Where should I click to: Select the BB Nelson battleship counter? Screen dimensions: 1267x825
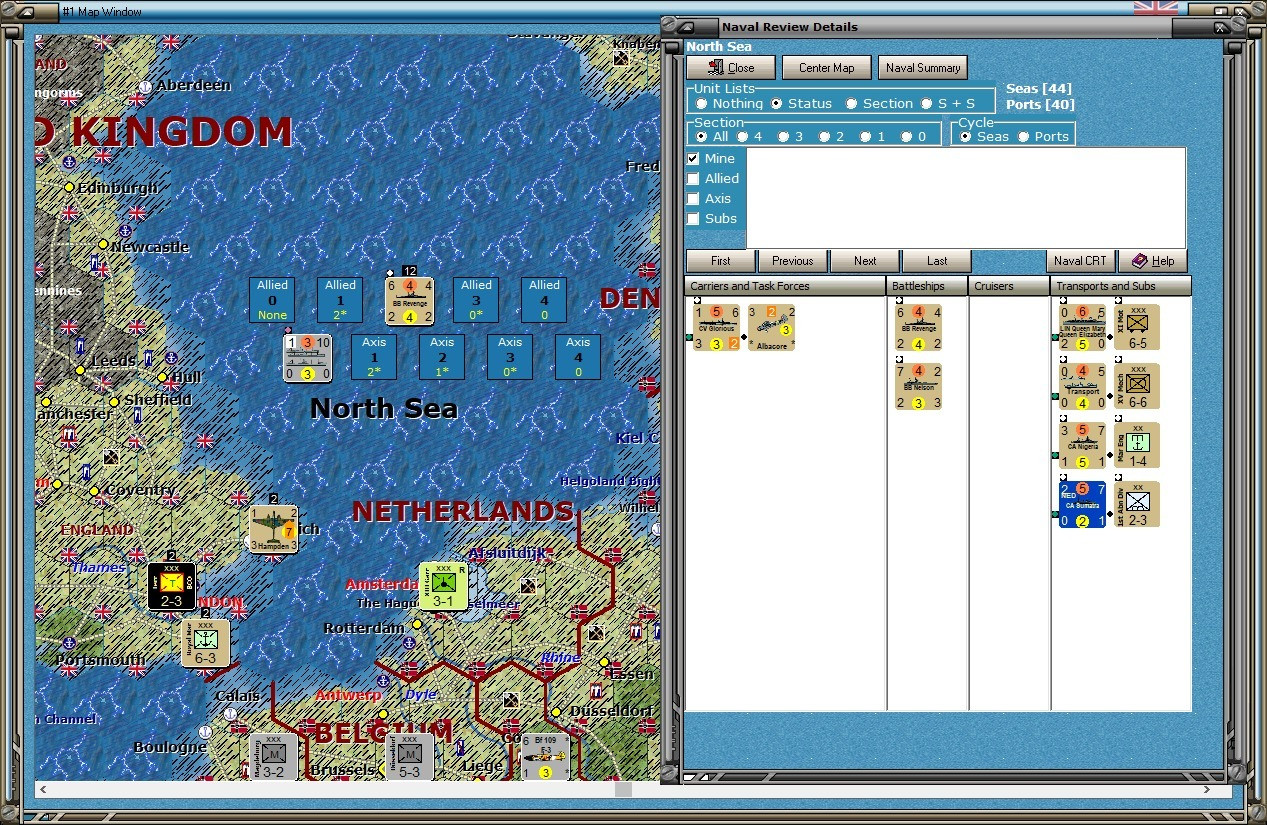[x=917, y=384]
